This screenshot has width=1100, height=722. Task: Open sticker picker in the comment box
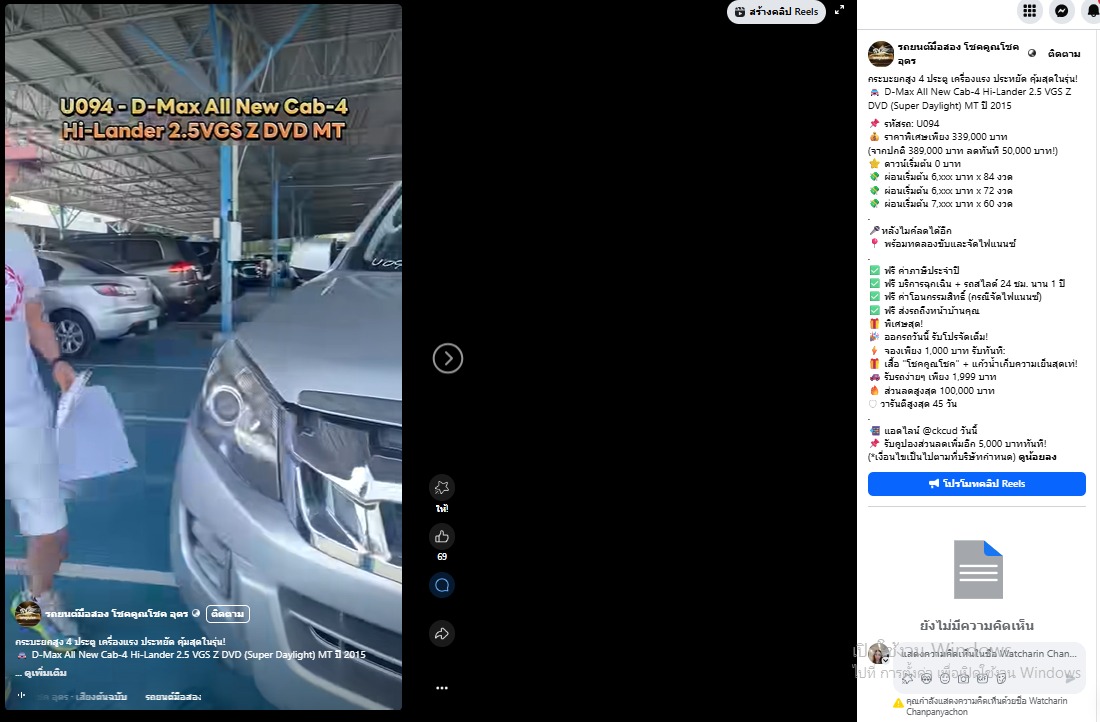[1001, 678]
